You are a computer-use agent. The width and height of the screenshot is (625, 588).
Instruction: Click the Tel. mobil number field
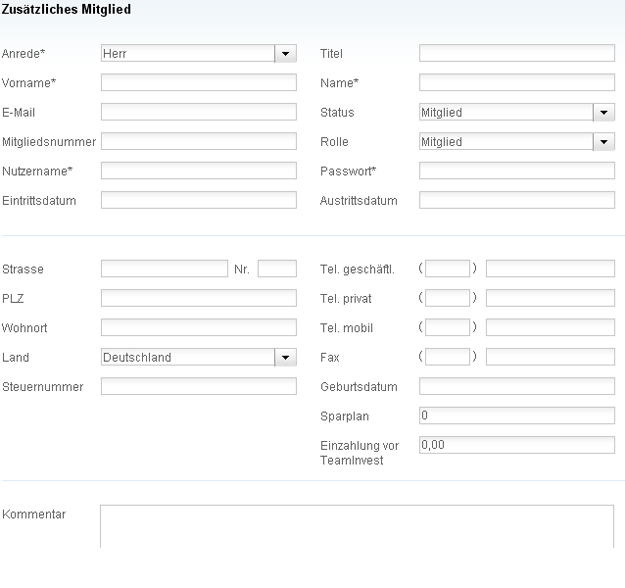pos(550,327)
